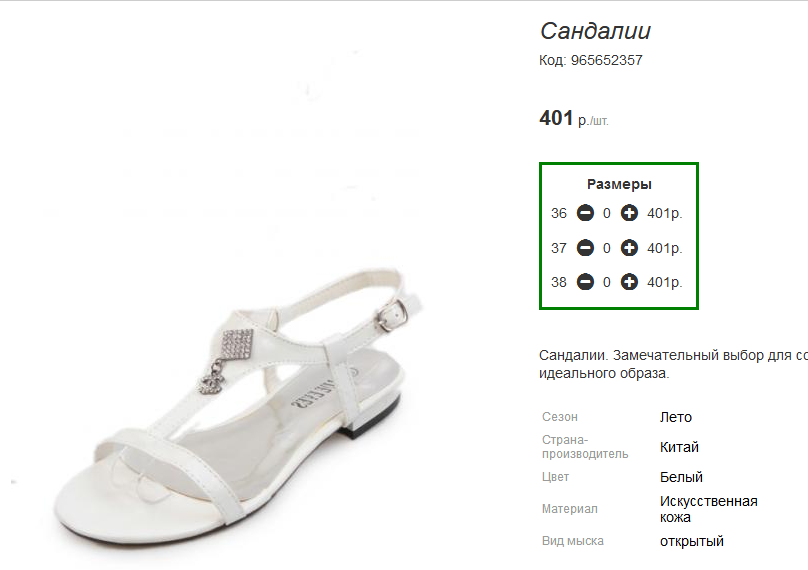Click the size 36 label
This screenshot has height=570, width=808.
559,213
